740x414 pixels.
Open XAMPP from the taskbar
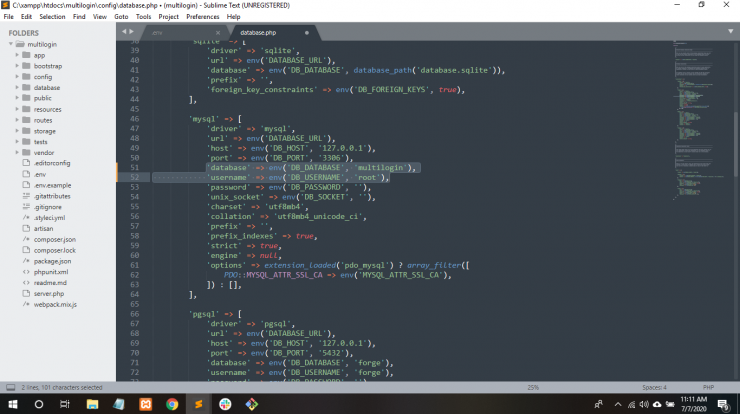tap(145, 405)
